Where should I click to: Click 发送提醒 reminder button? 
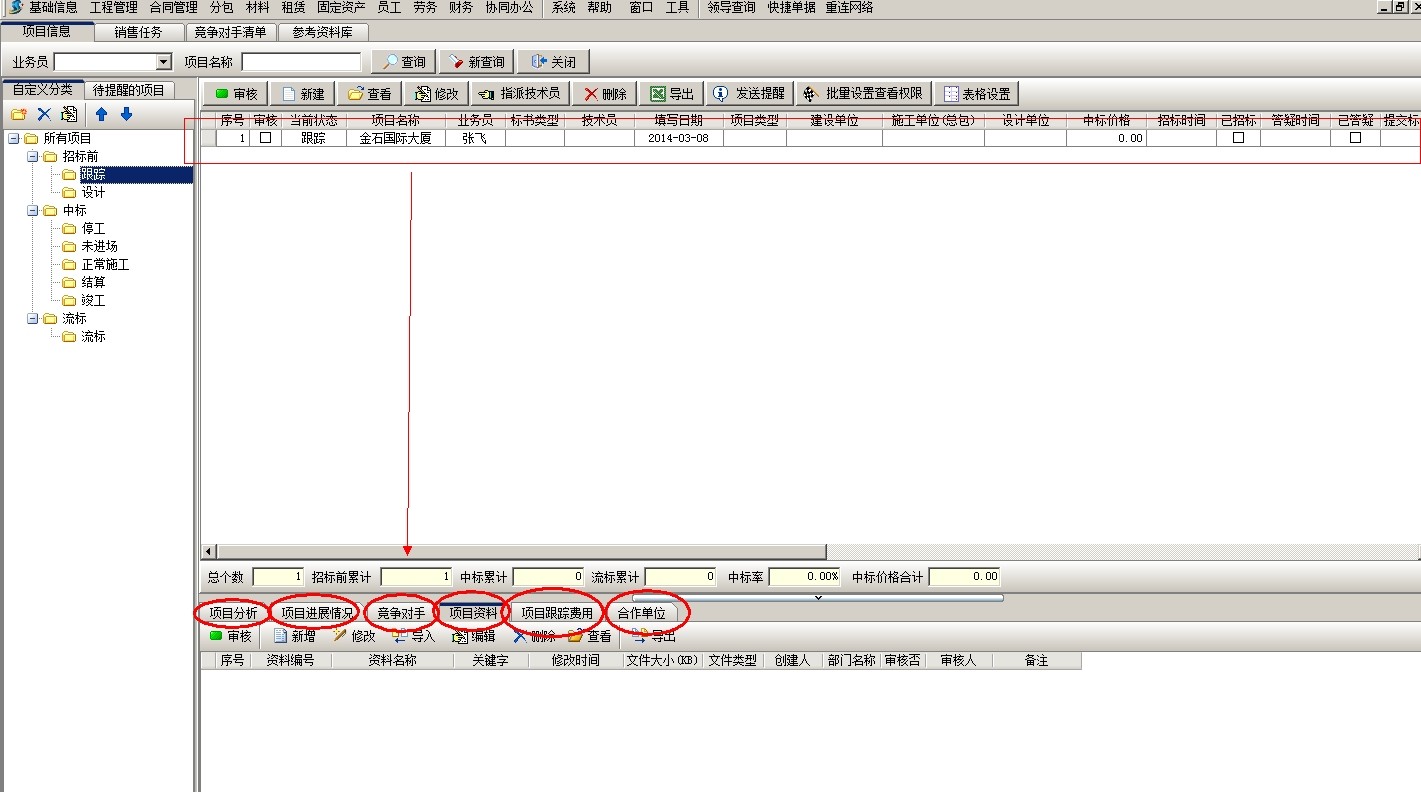coord(749,94)
